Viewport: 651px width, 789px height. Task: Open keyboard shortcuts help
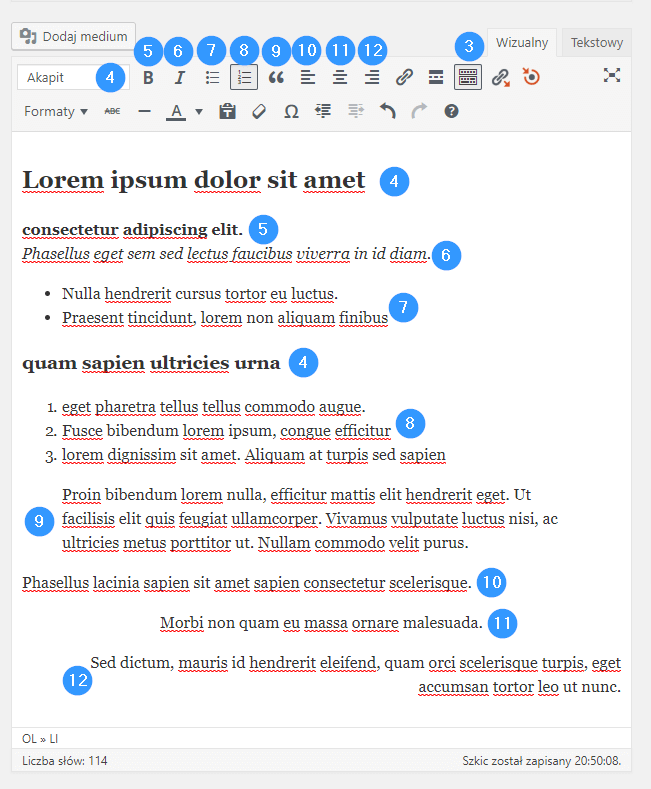(x=451, y=111)
